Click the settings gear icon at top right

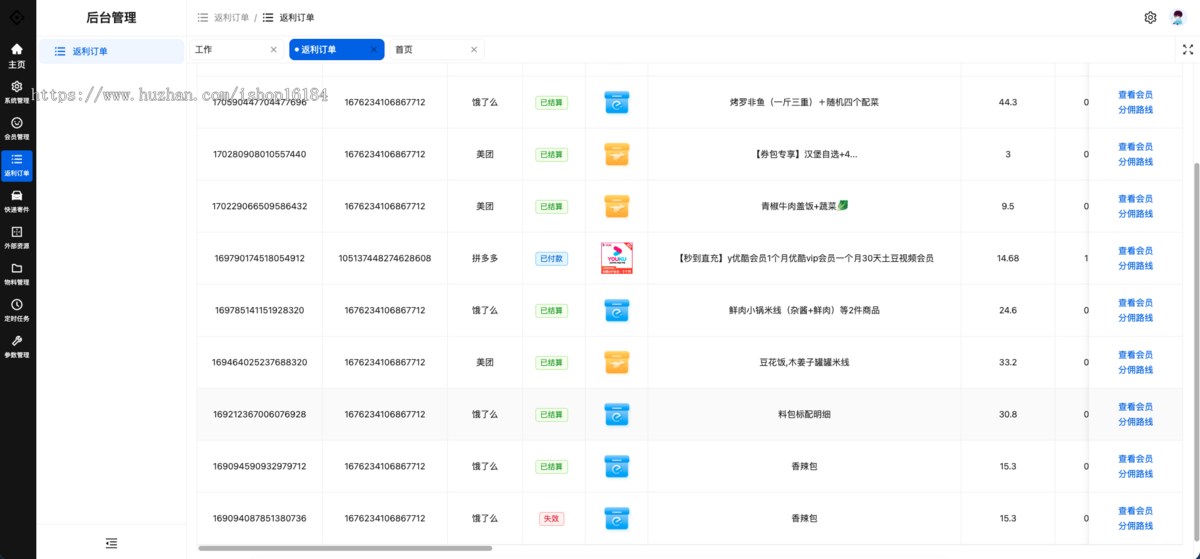coord(1150,18)
